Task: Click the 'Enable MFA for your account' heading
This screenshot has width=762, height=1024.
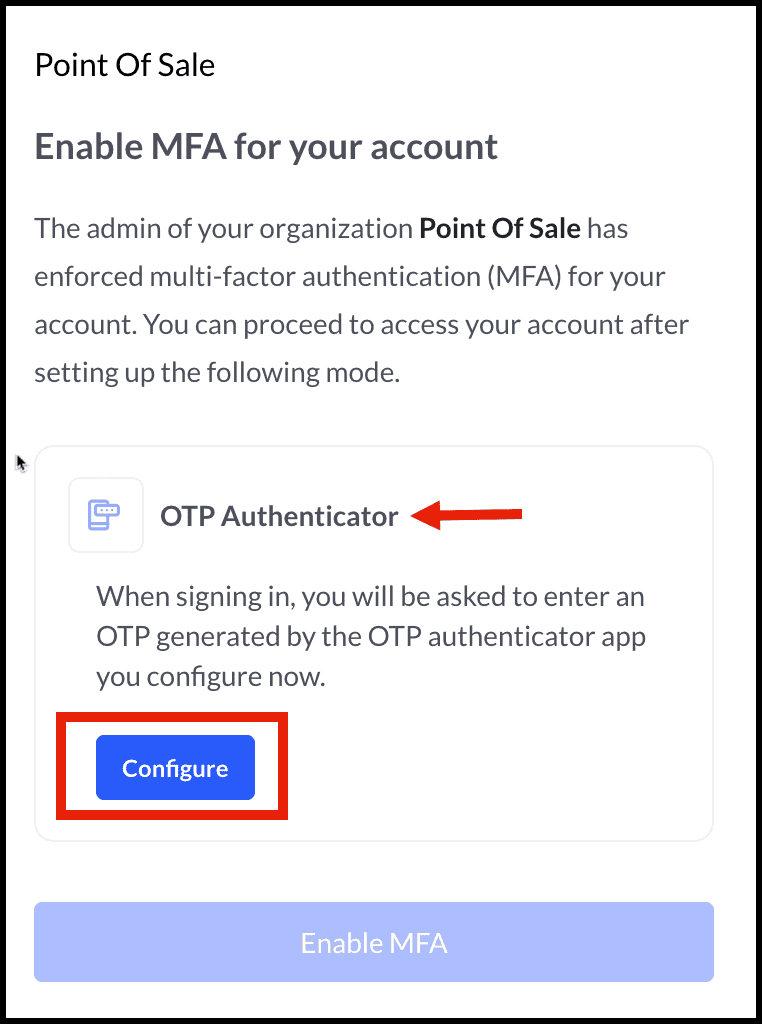Action: click(266, 146)
